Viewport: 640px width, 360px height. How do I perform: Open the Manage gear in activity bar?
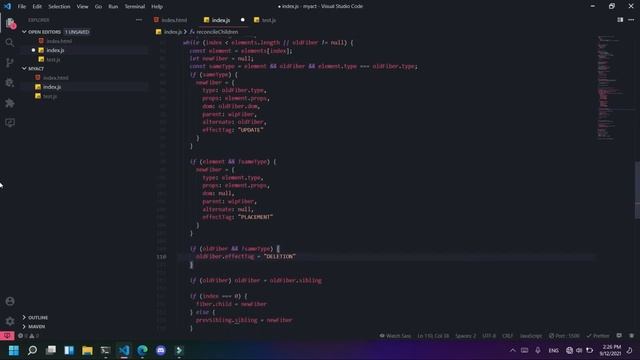point(10,321)
